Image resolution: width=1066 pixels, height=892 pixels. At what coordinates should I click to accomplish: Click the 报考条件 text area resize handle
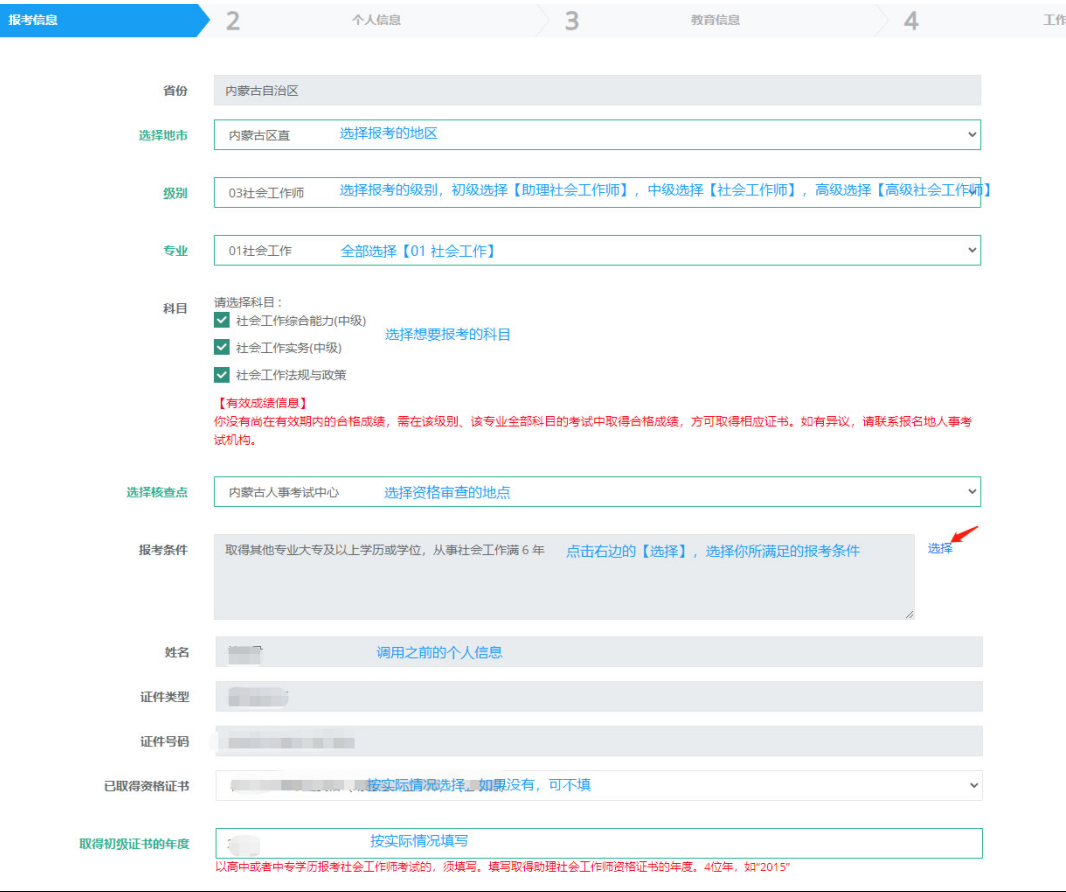click(x=909, y=614)
